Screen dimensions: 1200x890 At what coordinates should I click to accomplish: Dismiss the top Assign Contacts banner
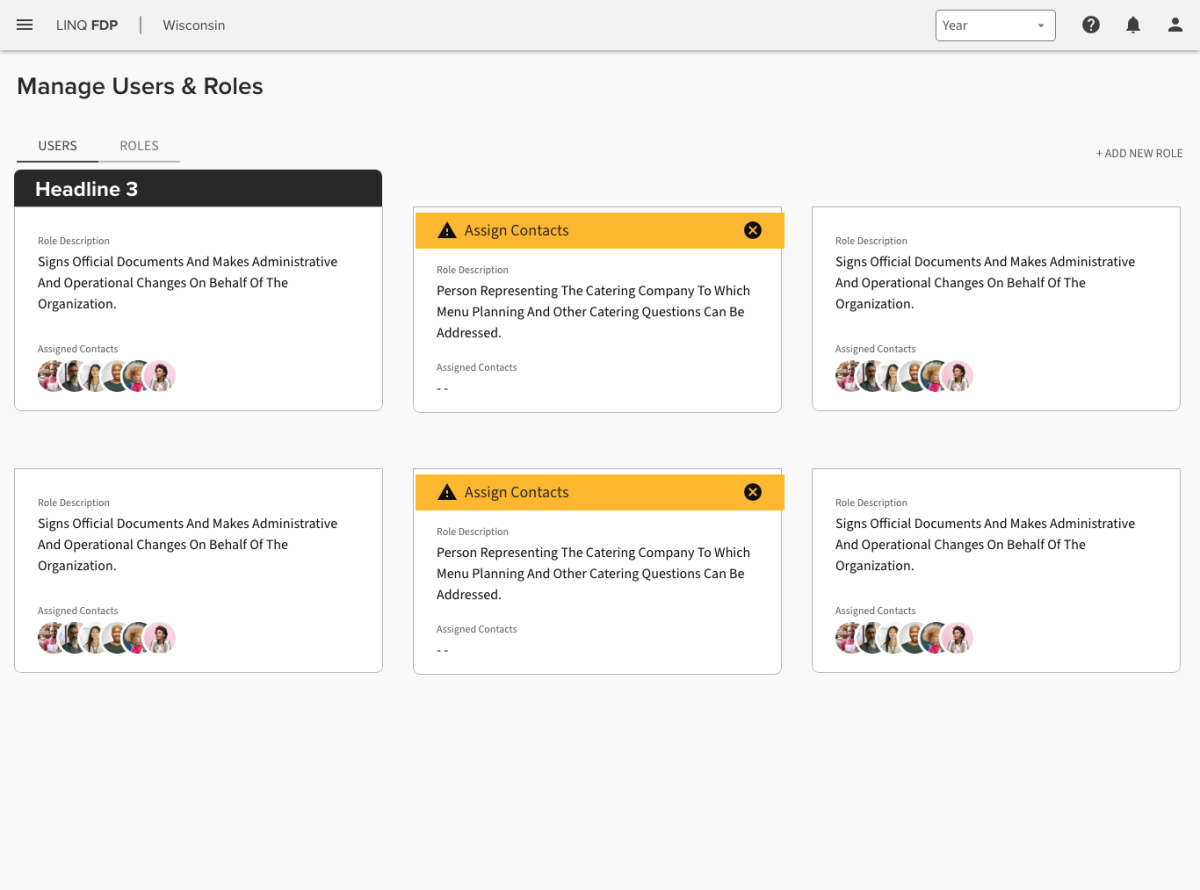pos(753,230)
